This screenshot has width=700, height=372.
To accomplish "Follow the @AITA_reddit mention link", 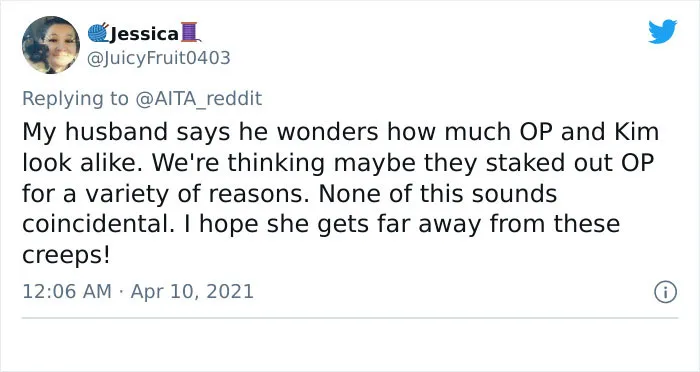I will [x=198, y=99].
